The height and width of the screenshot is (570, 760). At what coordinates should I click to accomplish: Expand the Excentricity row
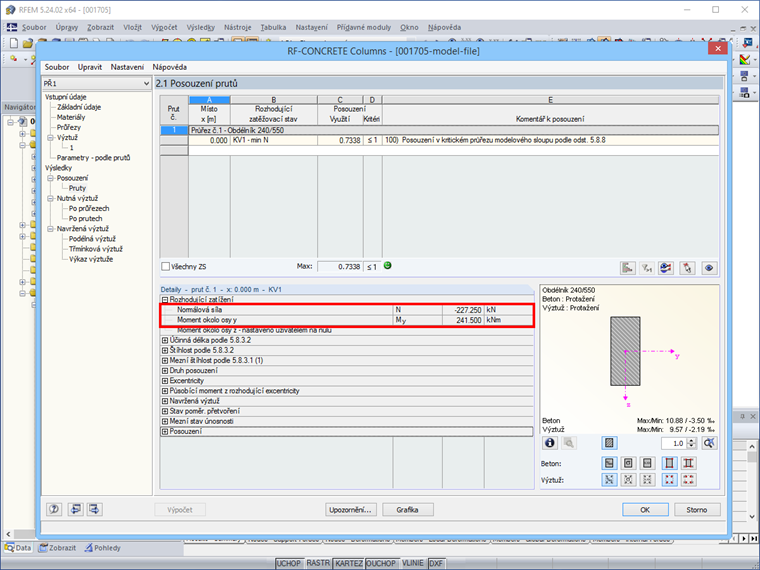pos(165,380)
